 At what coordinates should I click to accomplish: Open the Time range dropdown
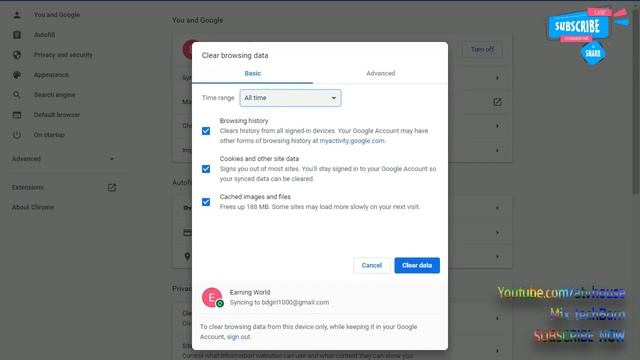coord(290,98)
